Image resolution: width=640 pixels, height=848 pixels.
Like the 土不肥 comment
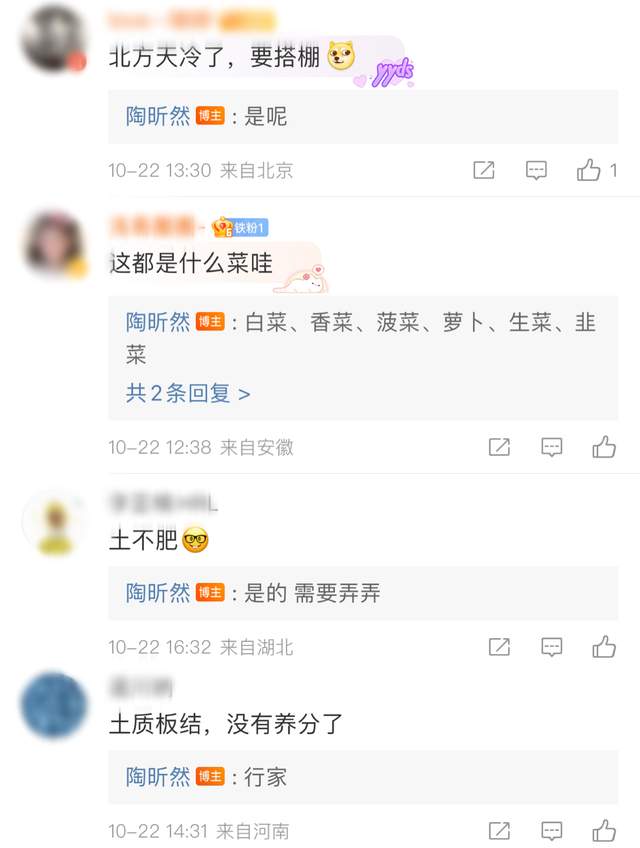point(604,646)
